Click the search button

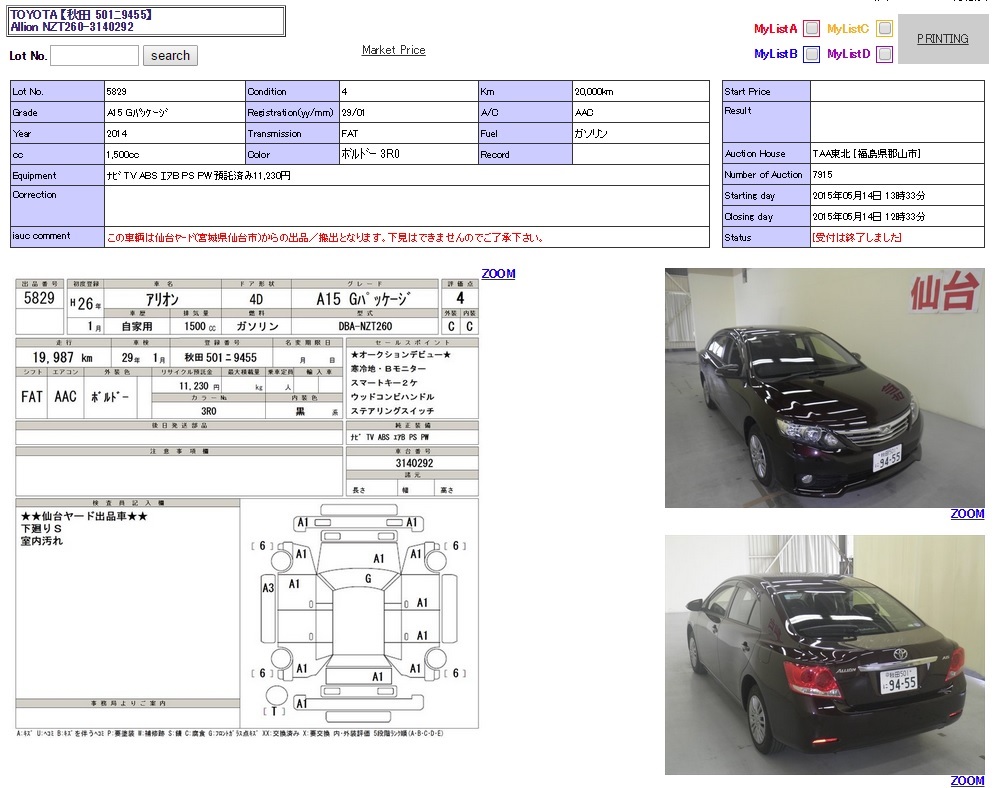(170, 56)
